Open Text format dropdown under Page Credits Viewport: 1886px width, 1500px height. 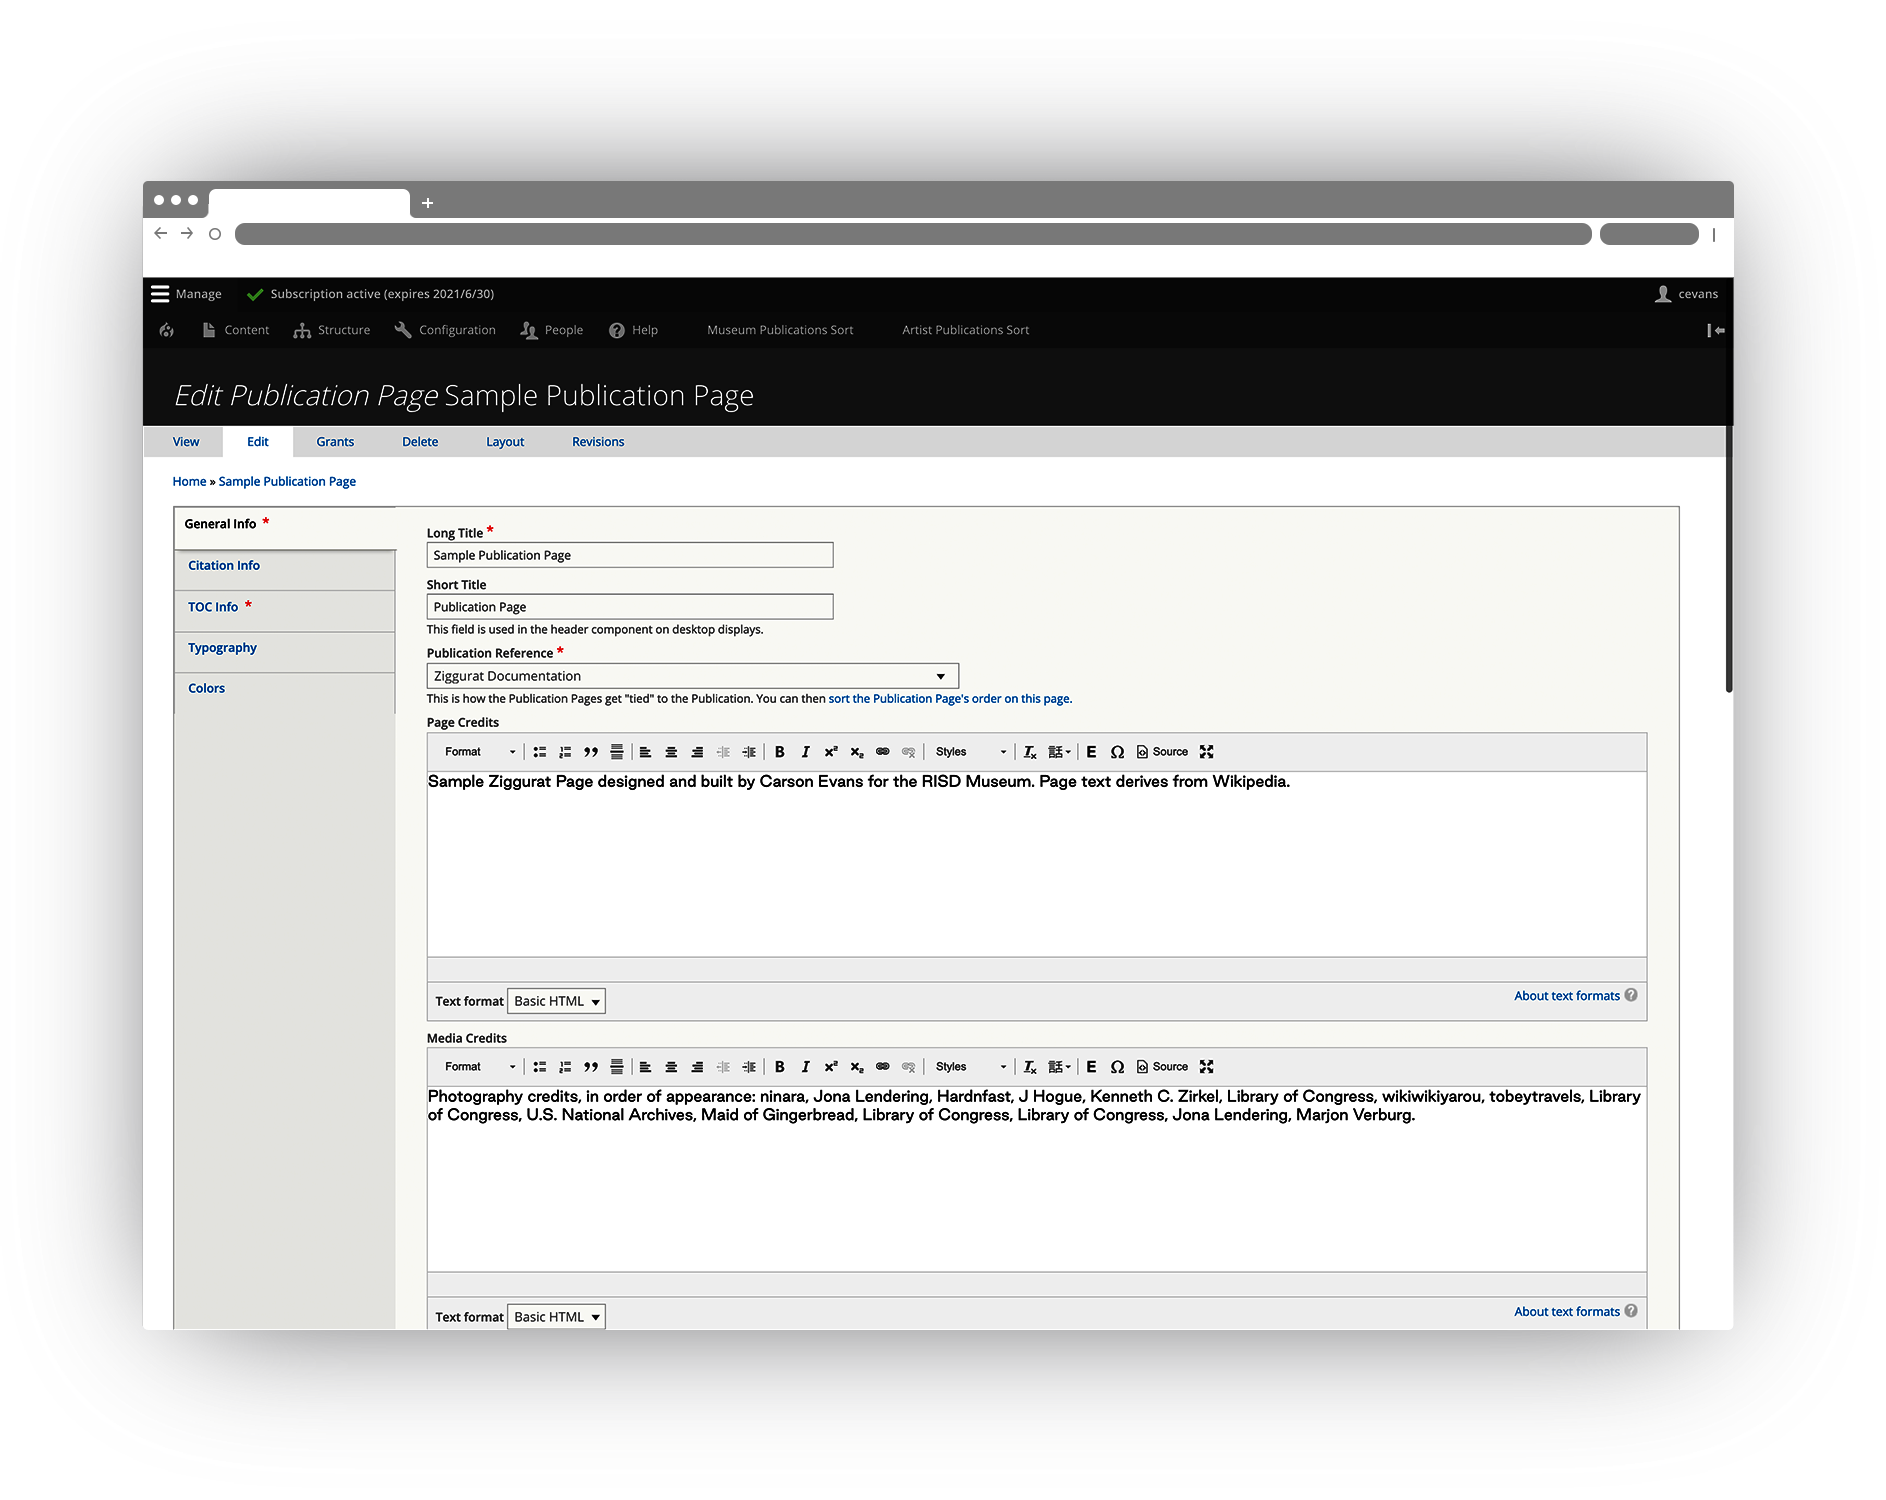coord(556,1002)
